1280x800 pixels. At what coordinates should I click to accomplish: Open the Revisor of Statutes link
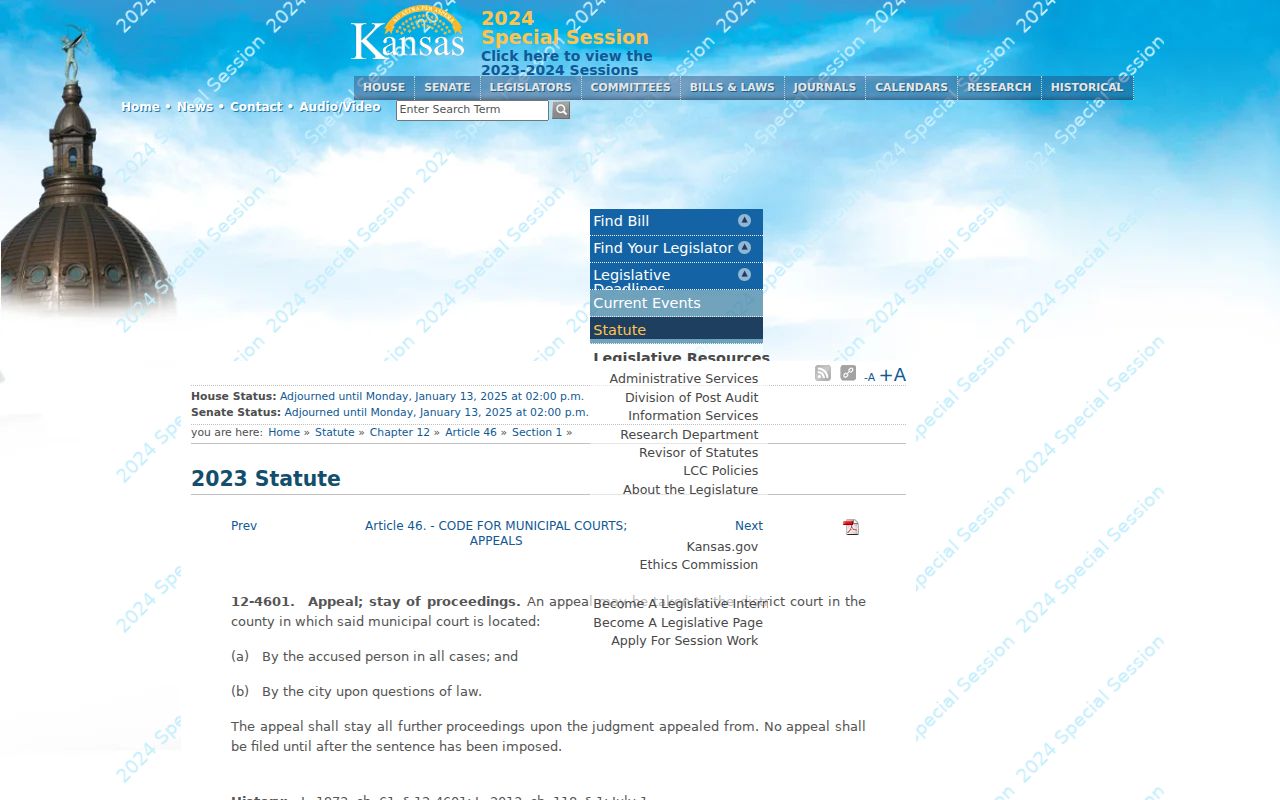coord(699,453)
